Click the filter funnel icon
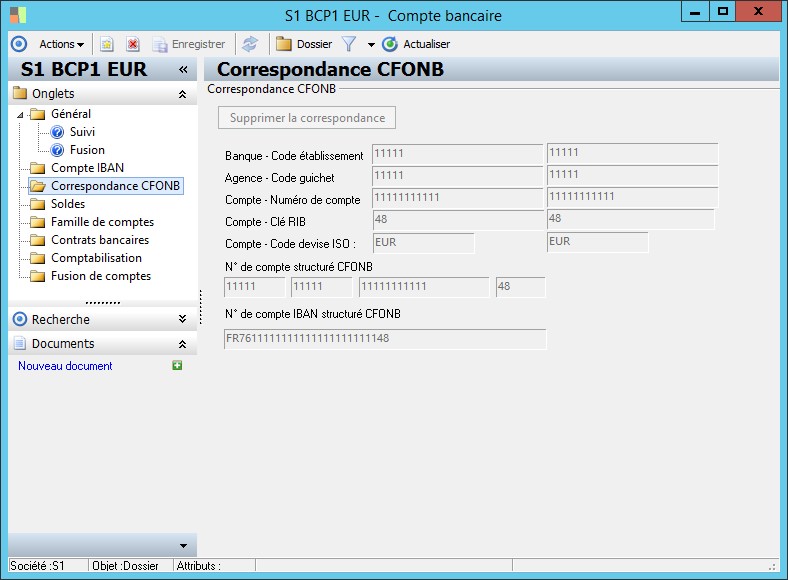This screenshot has height=580, width=788. tap(349, 44)
